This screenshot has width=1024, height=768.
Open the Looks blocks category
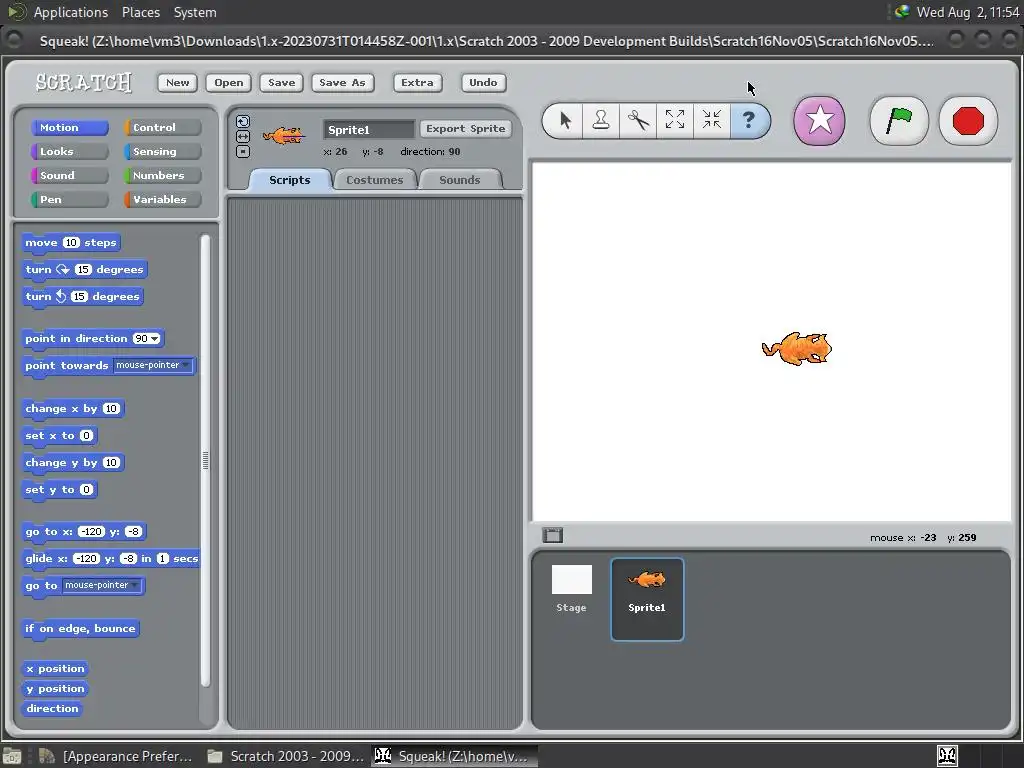coord(69,152)
